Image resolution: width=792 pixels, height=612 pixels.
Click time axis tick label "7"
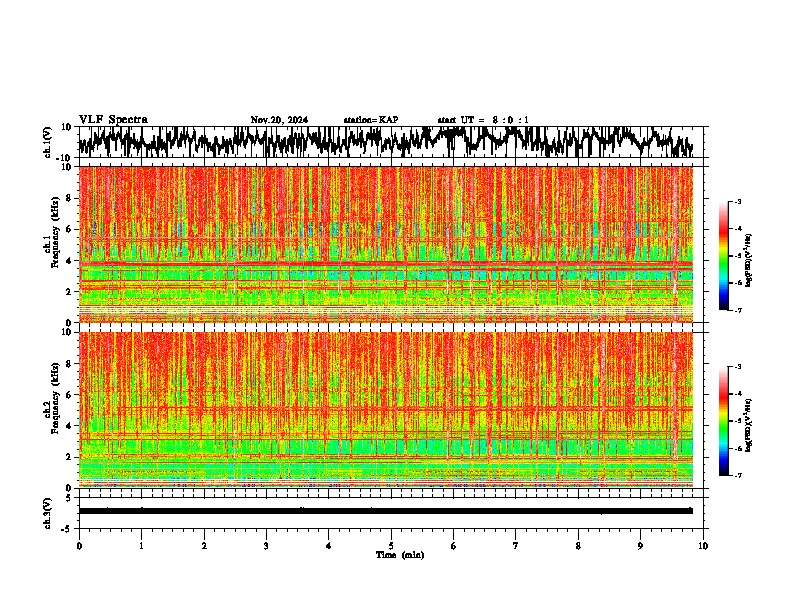[x=516, y=546]
